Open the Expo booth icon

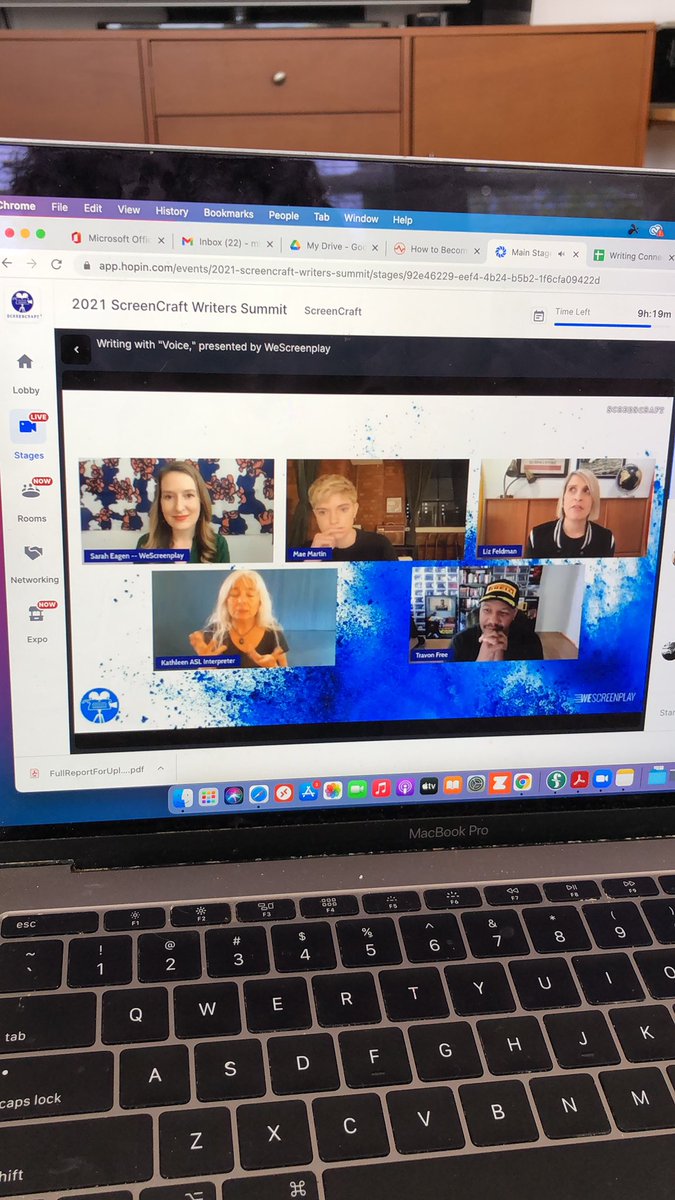tap(35, 614)
